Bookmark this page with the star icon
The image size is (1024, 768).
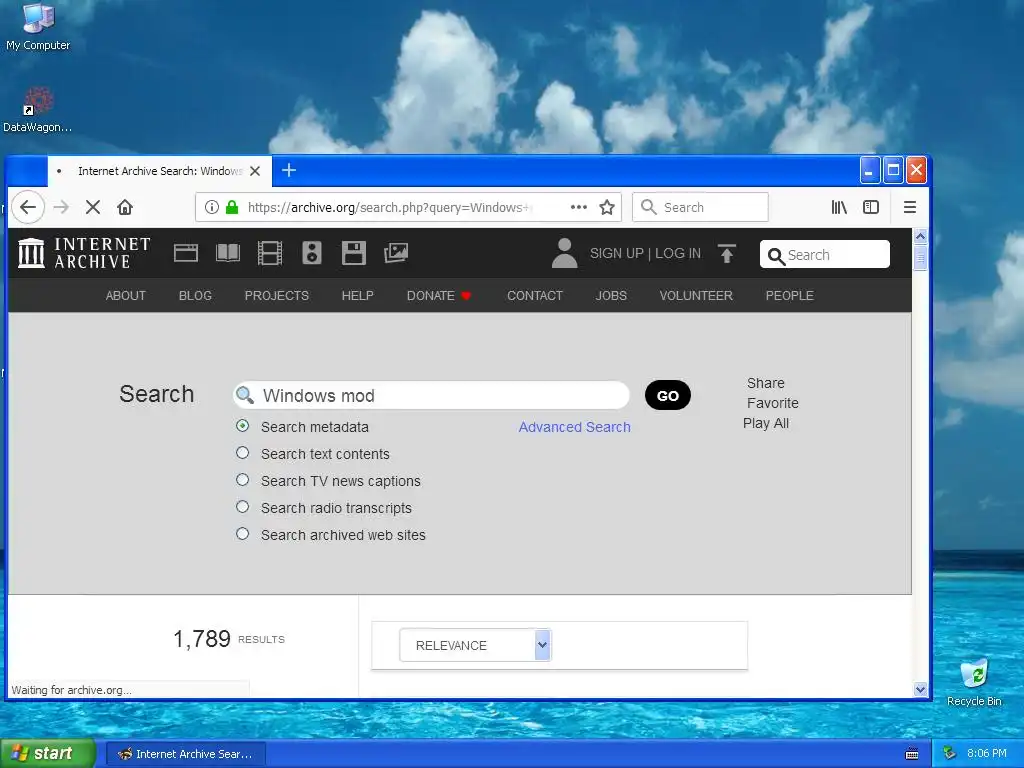[607, 208]
